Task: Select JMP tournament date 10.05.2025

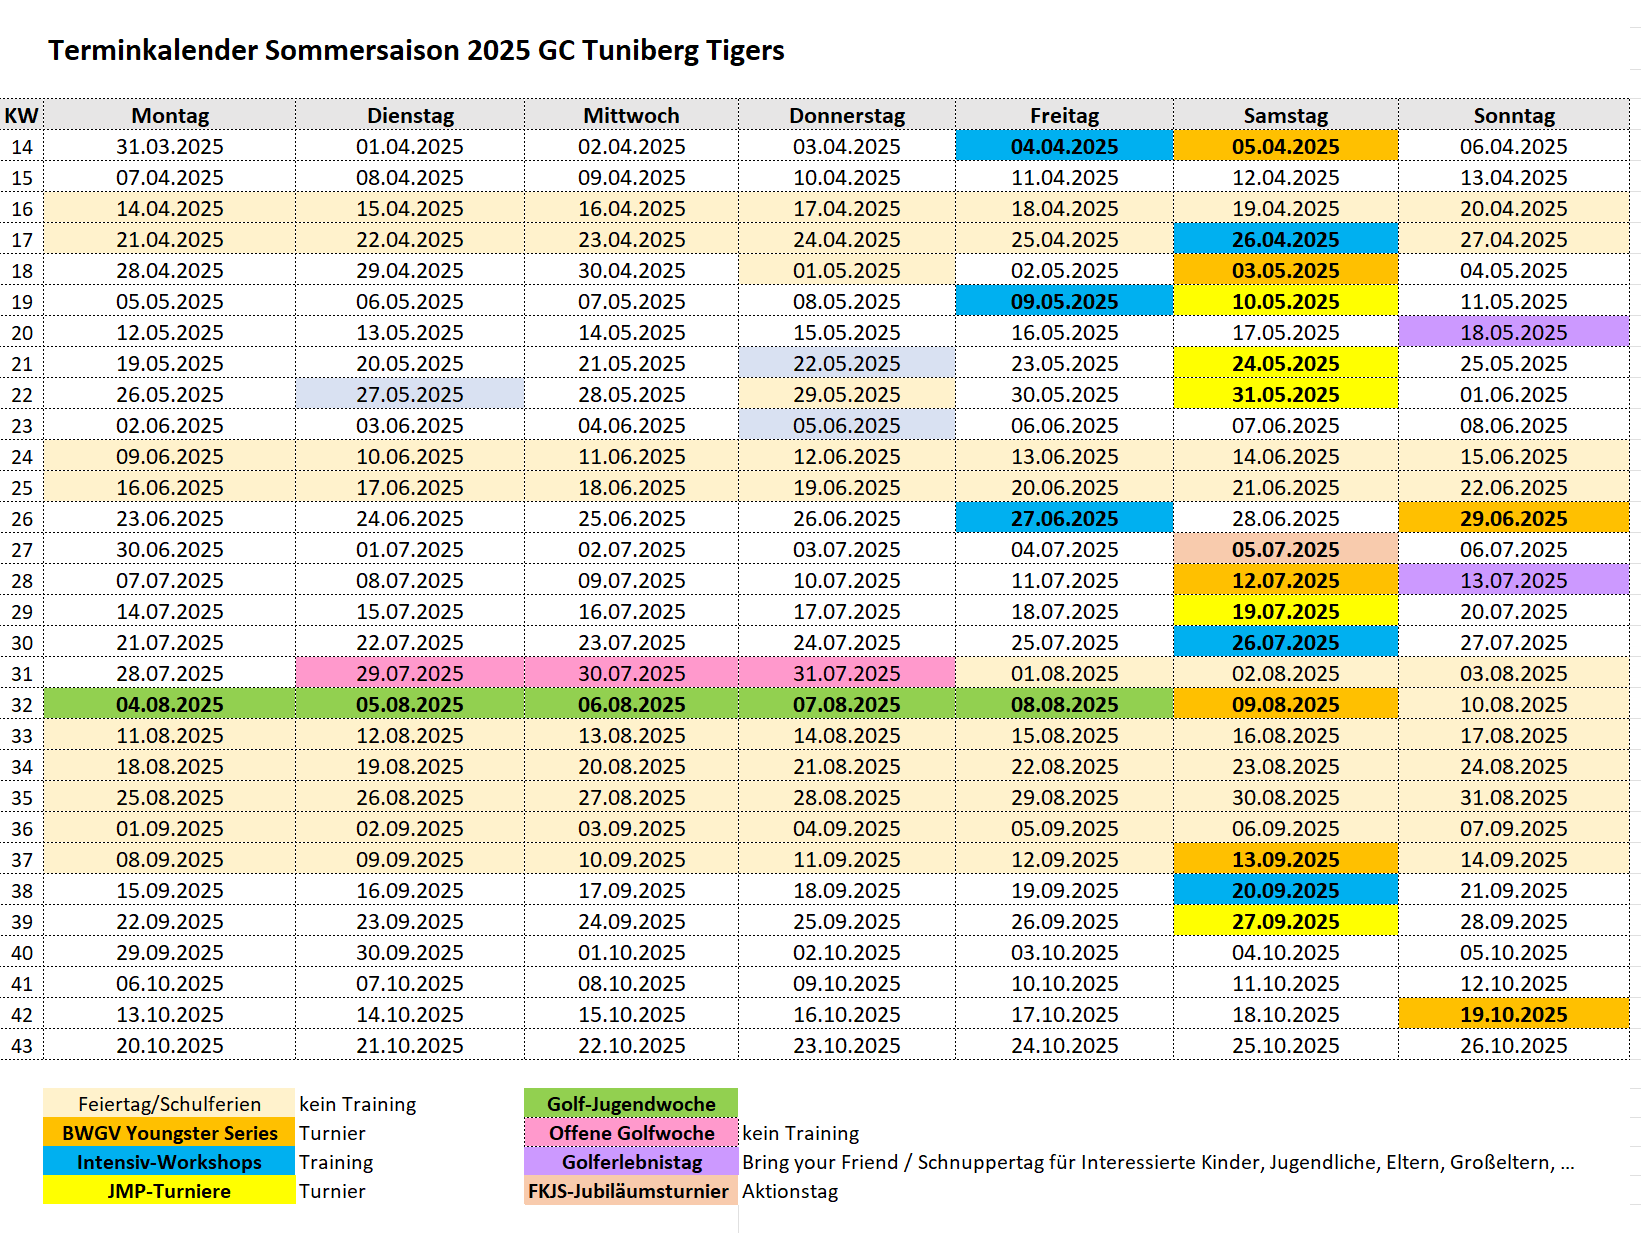Action: [x=1285, y=301]
